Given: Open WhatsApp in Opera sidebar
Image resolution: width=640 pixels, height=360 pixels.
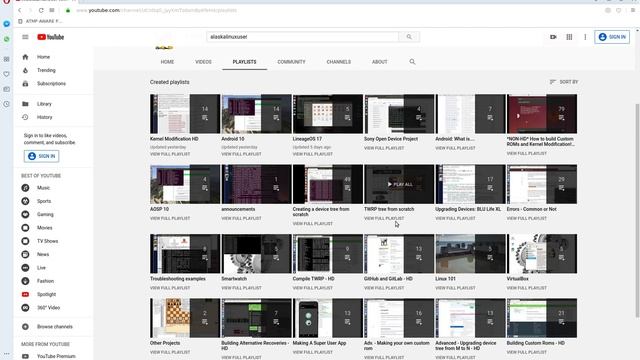Looking at the screenshot, I should (x=7, y=39).
